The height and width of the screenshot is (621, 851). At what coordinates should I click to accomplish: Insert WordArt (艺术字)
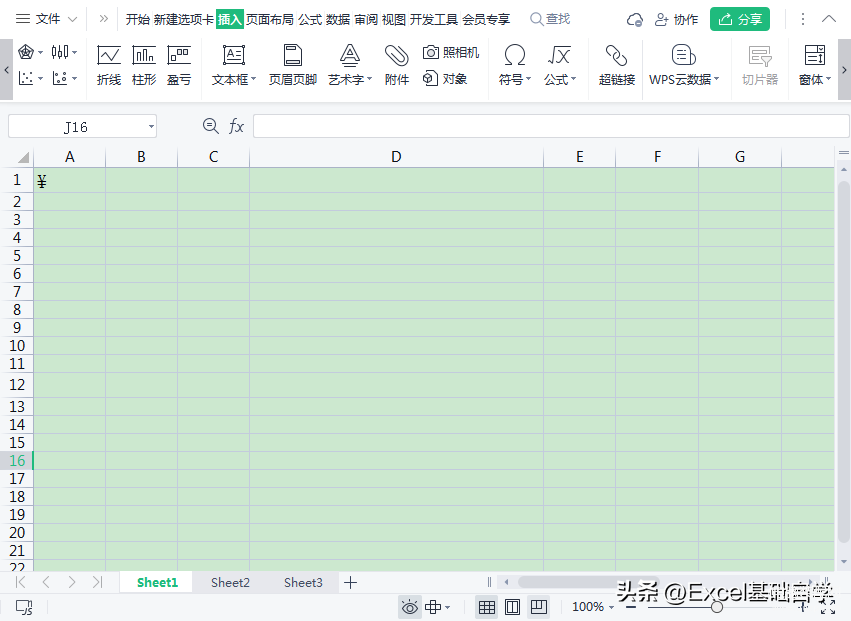click(x=350, y=66)
